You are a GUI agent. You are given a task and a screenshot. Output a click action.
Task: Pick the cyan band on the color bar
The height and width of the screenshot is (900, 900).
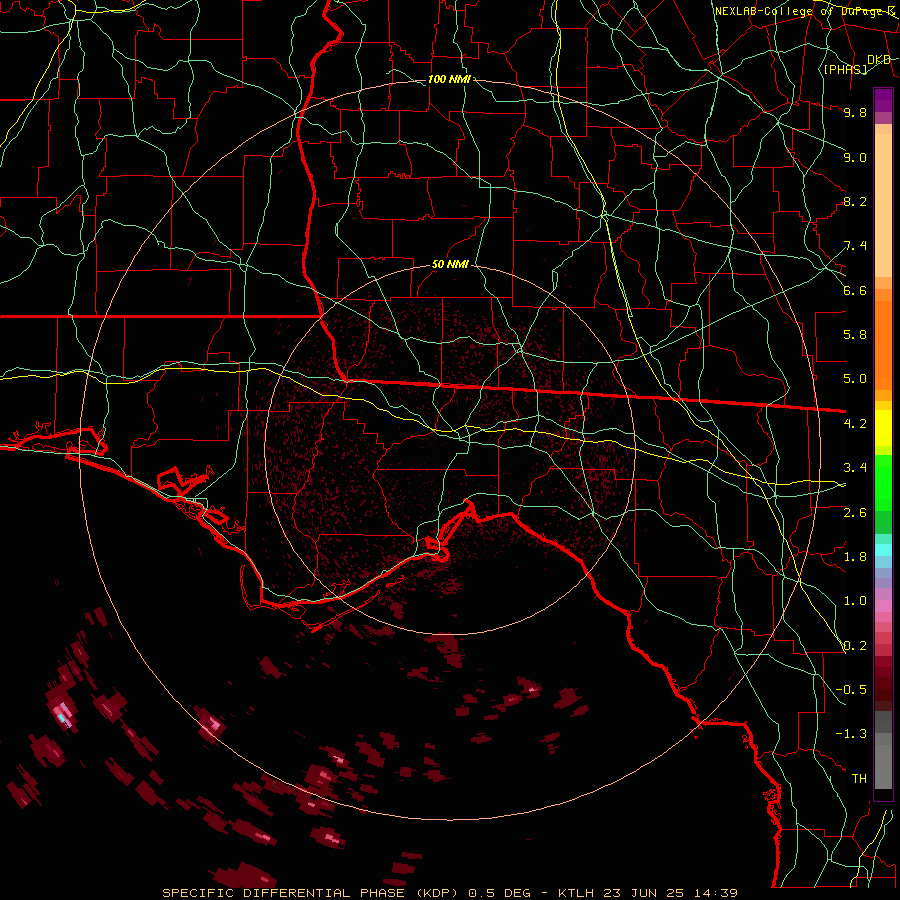[883, 550]
